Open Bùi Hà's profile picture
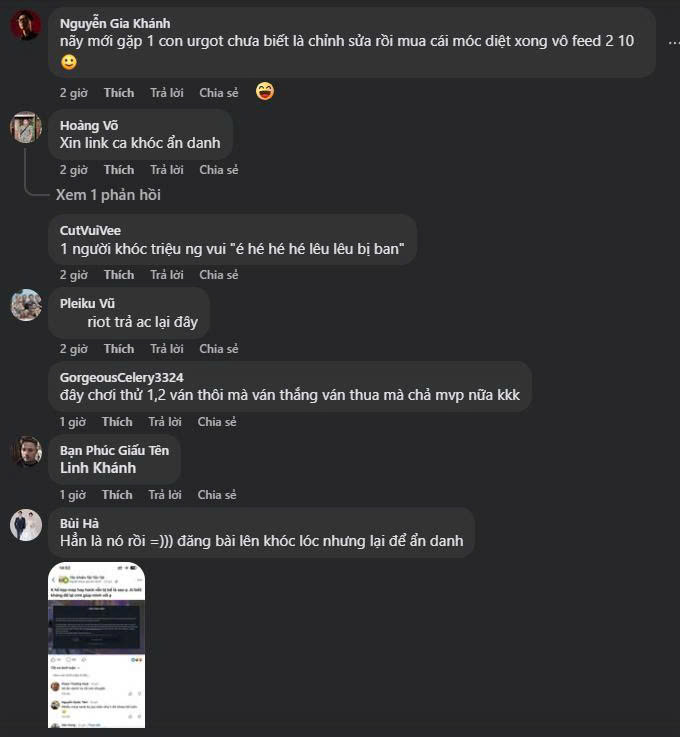The width and height of the screenshot is (680, 737). (x=26, y=524)
